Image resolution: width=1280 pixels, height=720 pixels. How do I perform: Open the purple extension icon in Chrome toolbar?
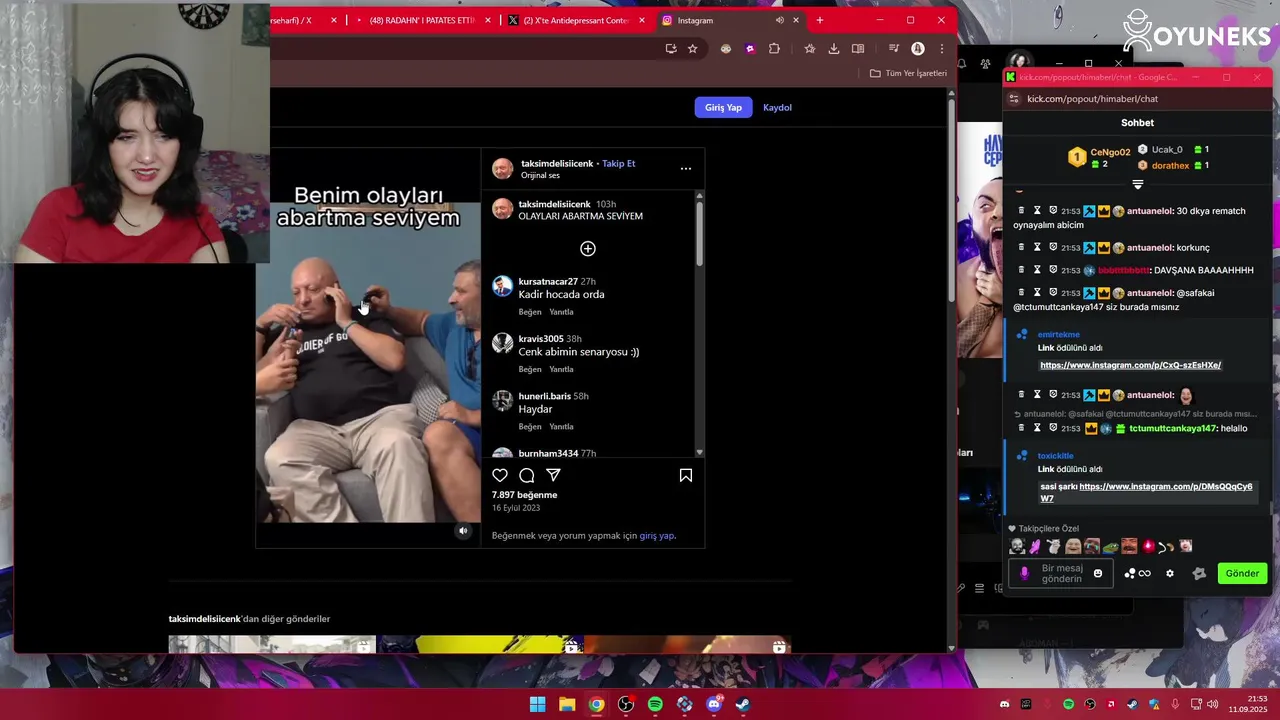coord(750,49)
